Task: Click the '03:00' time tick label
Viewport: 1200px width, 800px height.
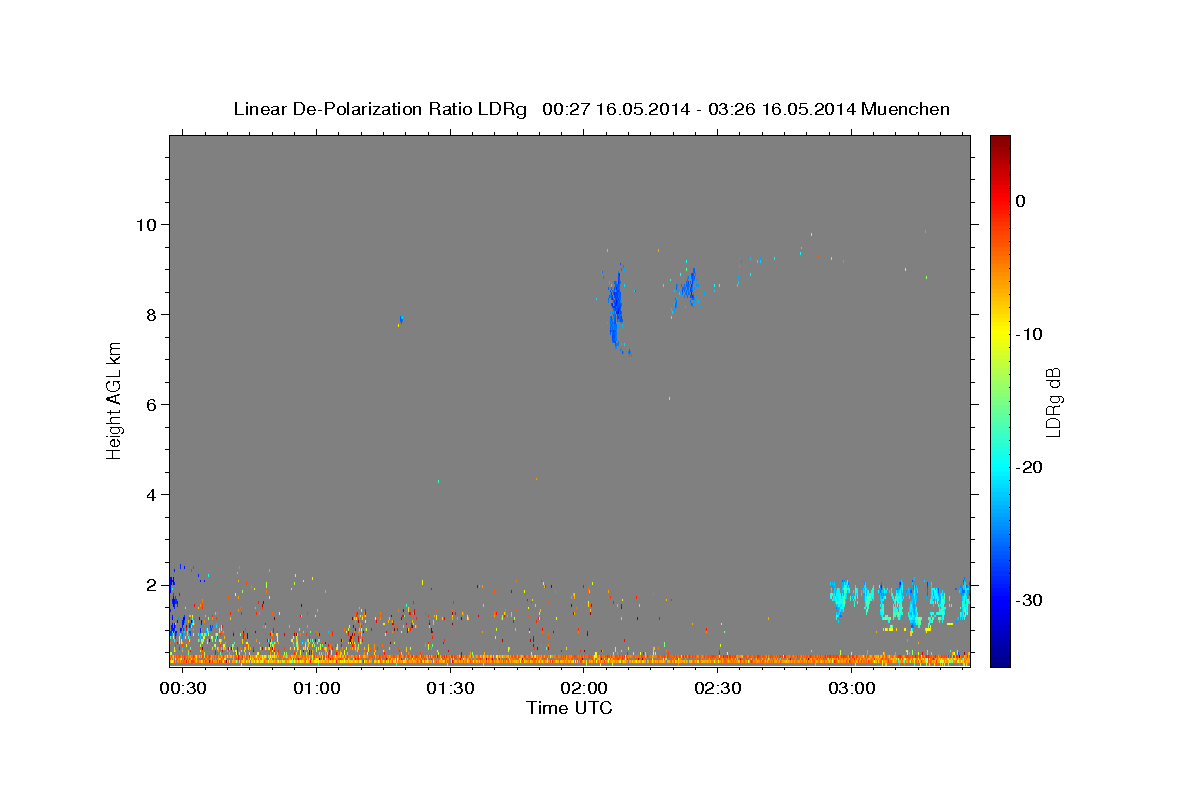Action: pyautogui.click(x=851, y=689)
